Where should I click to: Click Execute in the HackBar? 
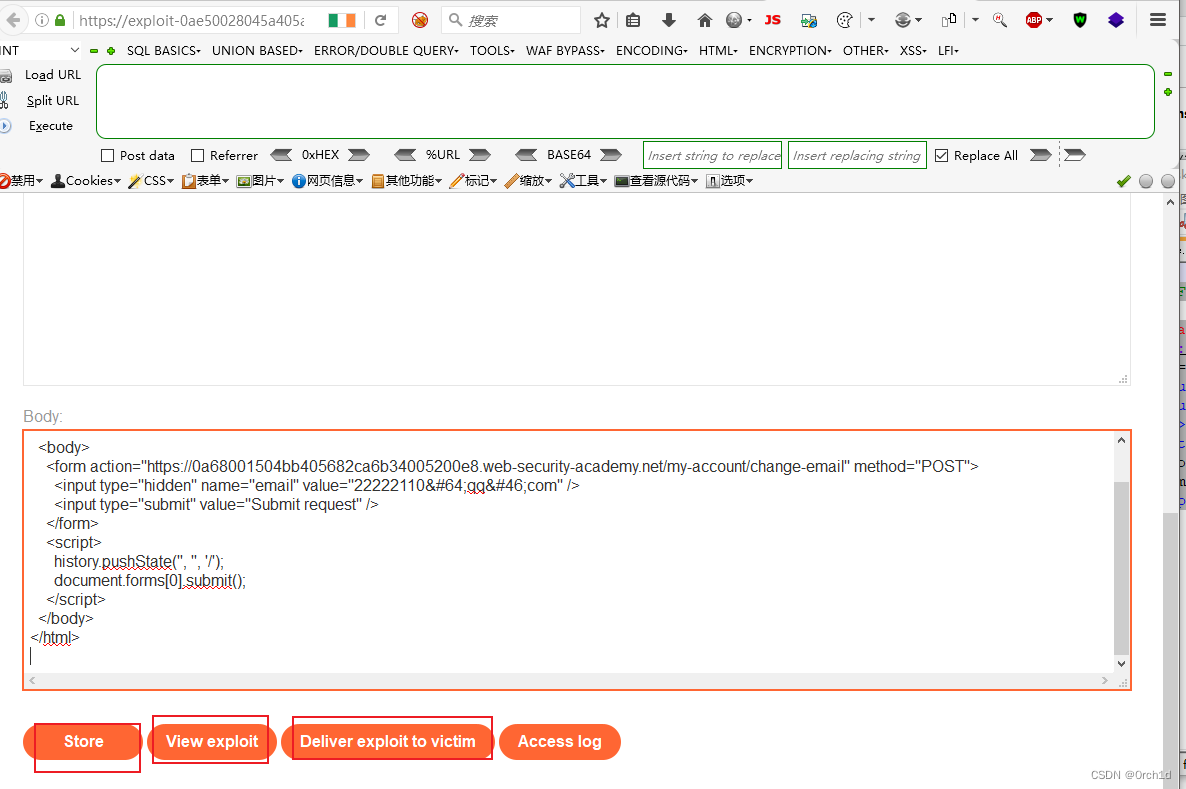point(51,126)
